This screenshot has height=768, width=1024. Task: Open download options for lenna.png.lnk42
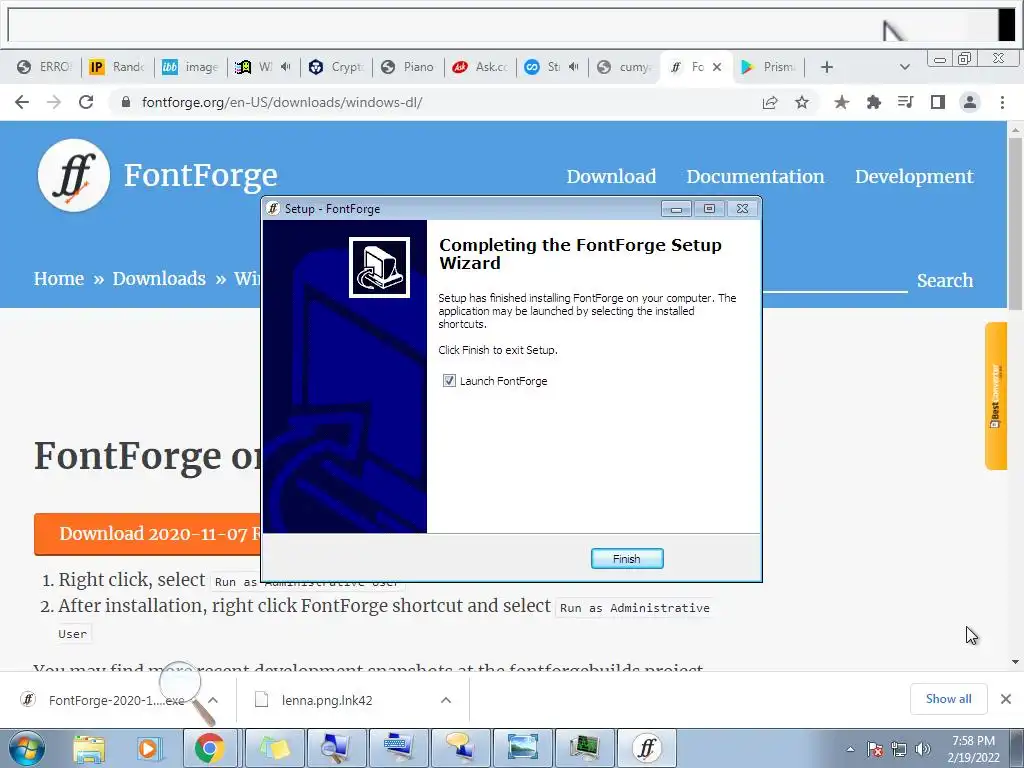(446, 700)
